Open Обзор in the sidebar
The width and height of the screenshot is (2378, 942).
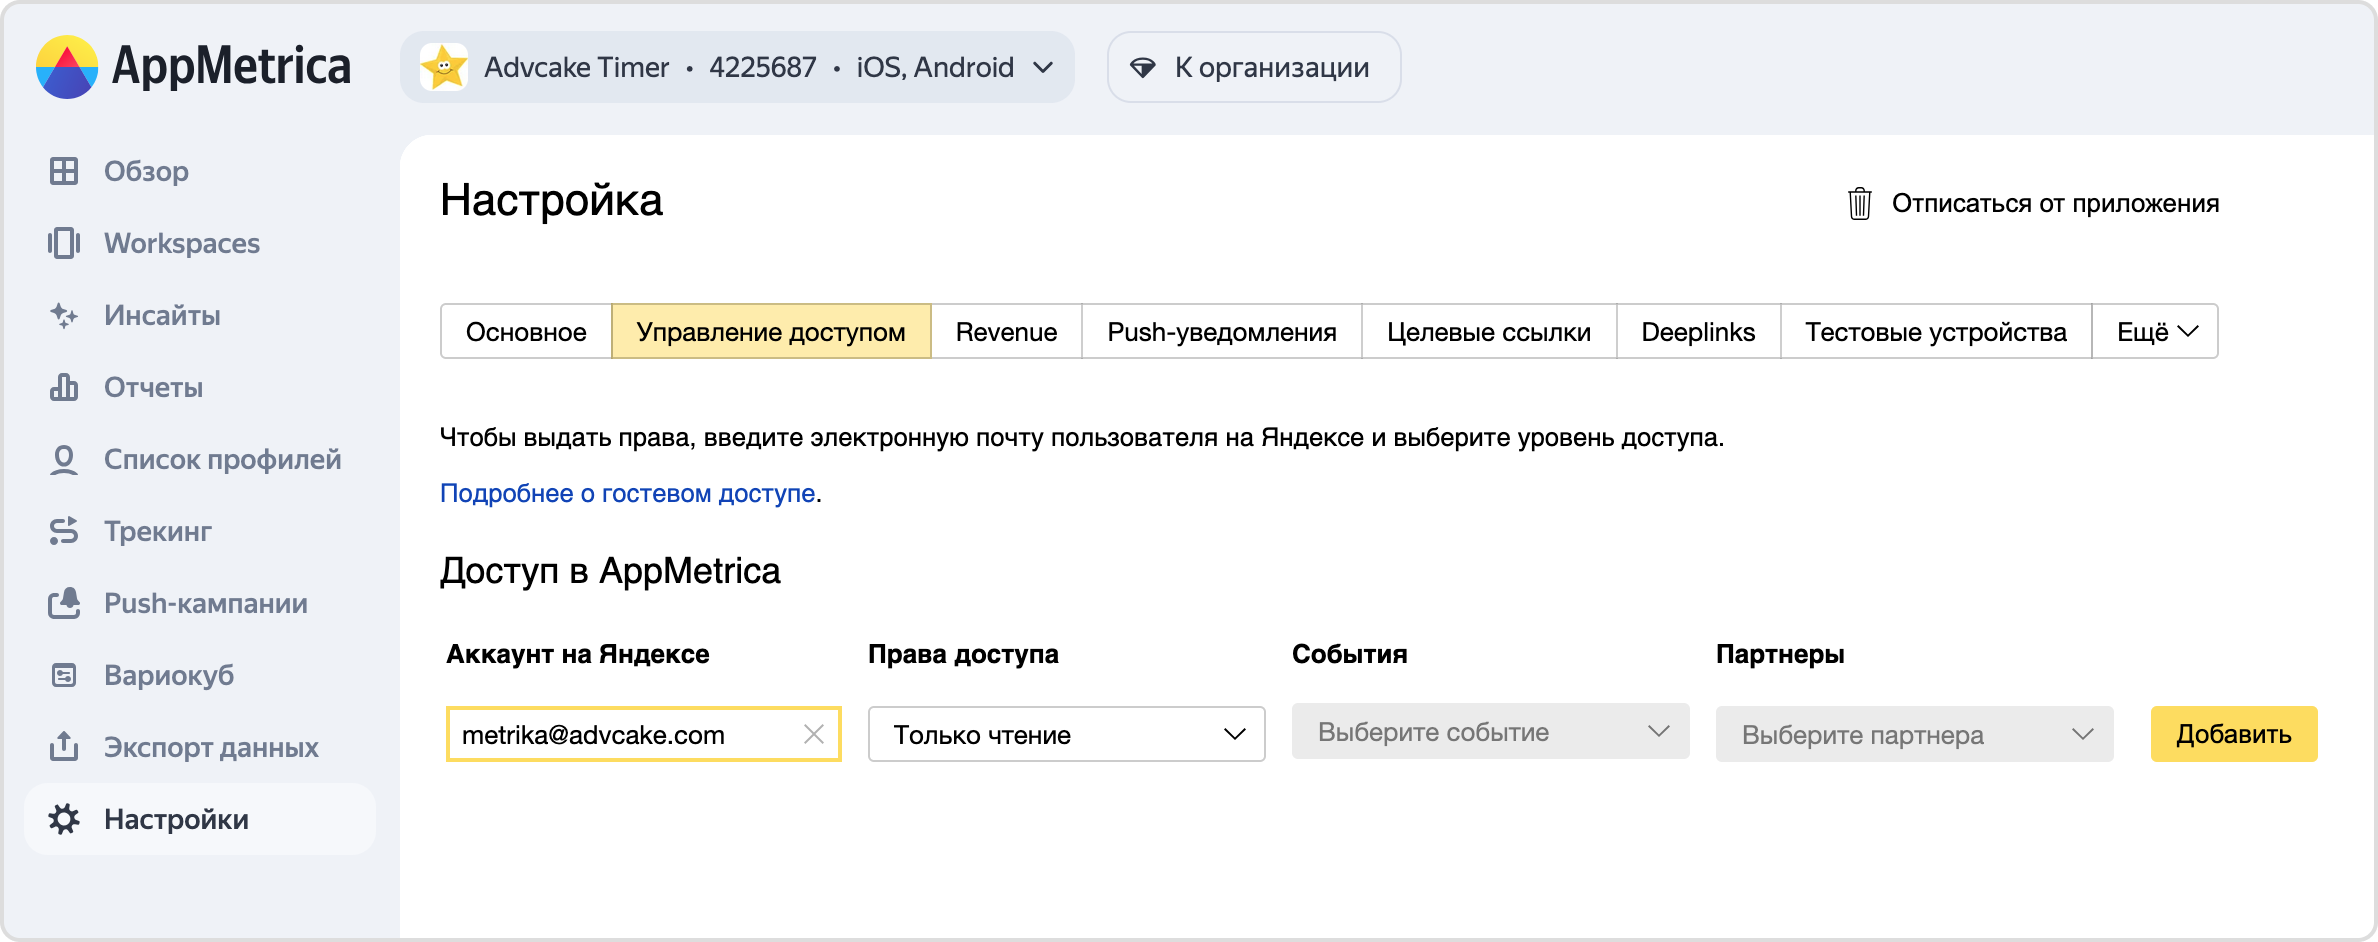pyautogui.click(x=200, y=171)
